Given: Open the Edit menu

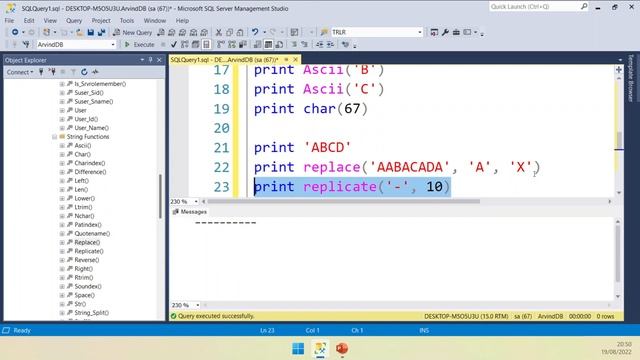Looking at the screenshot, I should [29, 20].
